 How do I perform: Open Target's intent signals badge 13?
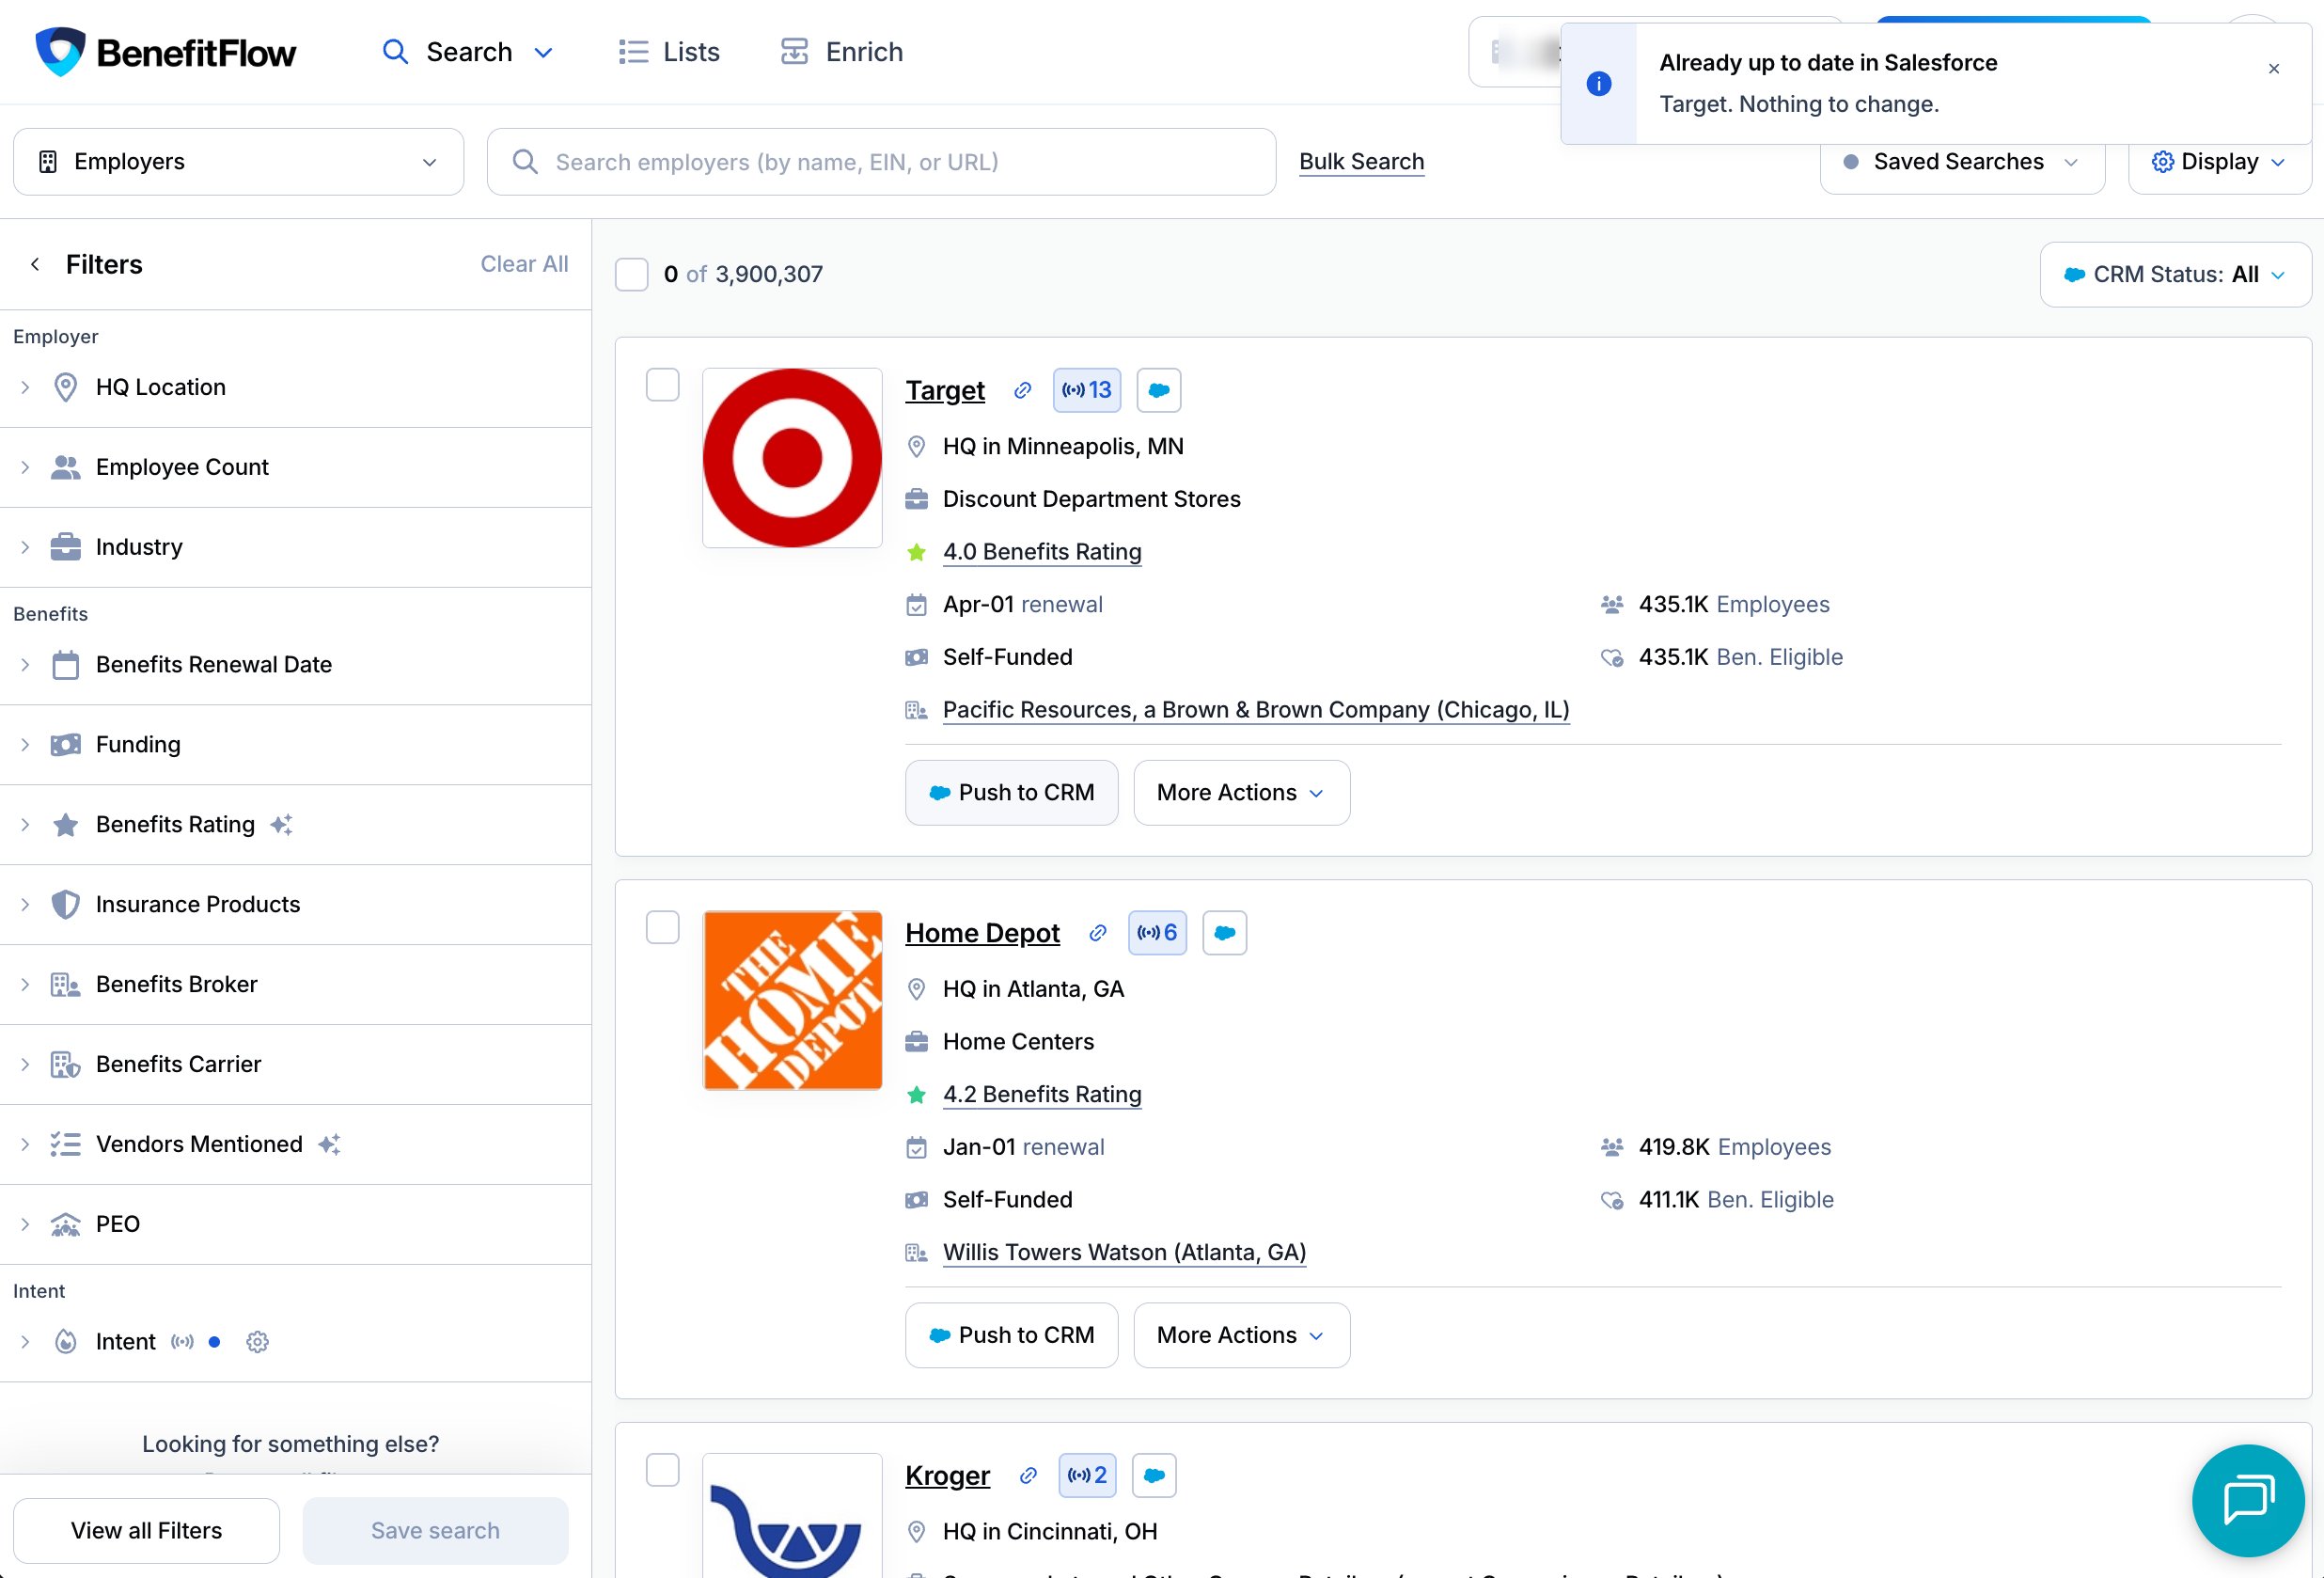click(x=1087, y=390)
